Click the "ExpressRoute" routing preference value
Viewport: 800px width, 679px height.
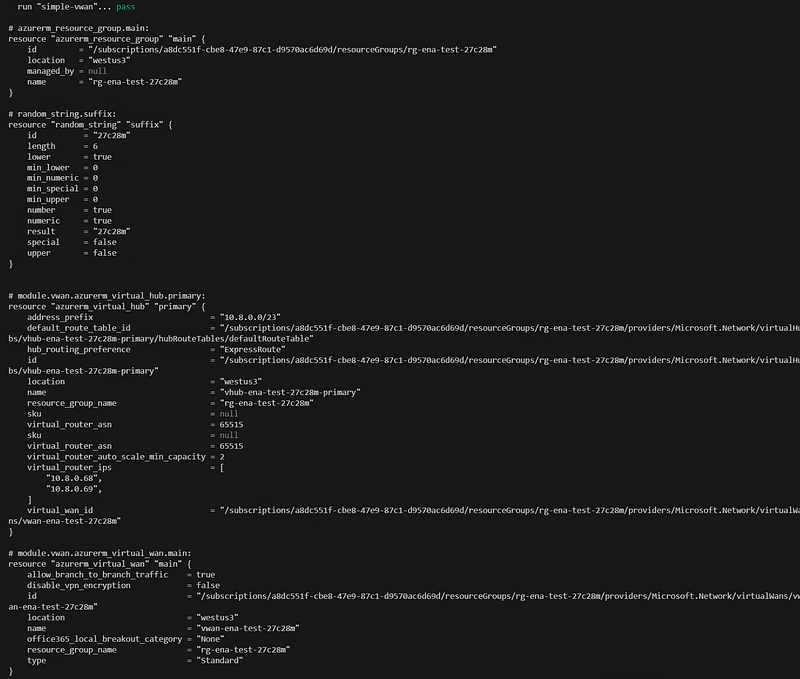pos(253,349)
